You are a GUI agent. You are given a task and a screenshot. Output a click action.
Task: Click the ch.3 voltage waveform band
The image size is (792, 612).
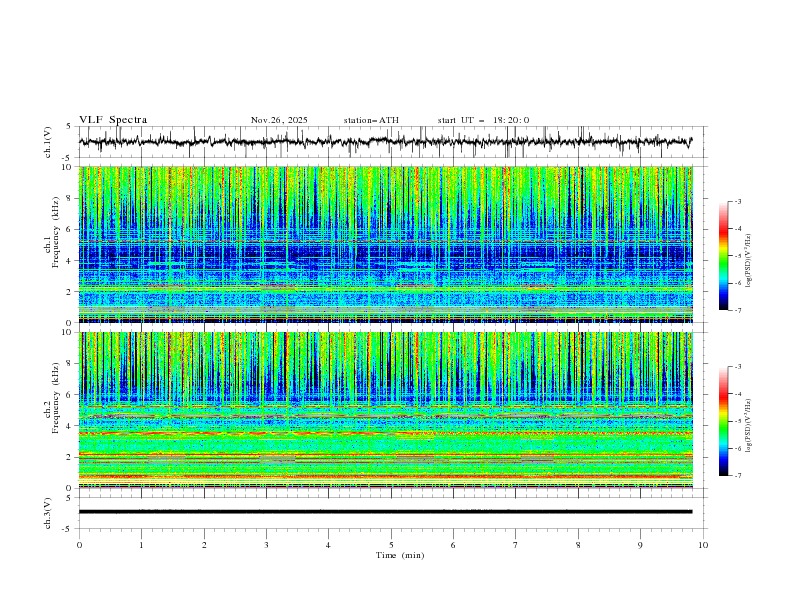(x=385, y=512)
